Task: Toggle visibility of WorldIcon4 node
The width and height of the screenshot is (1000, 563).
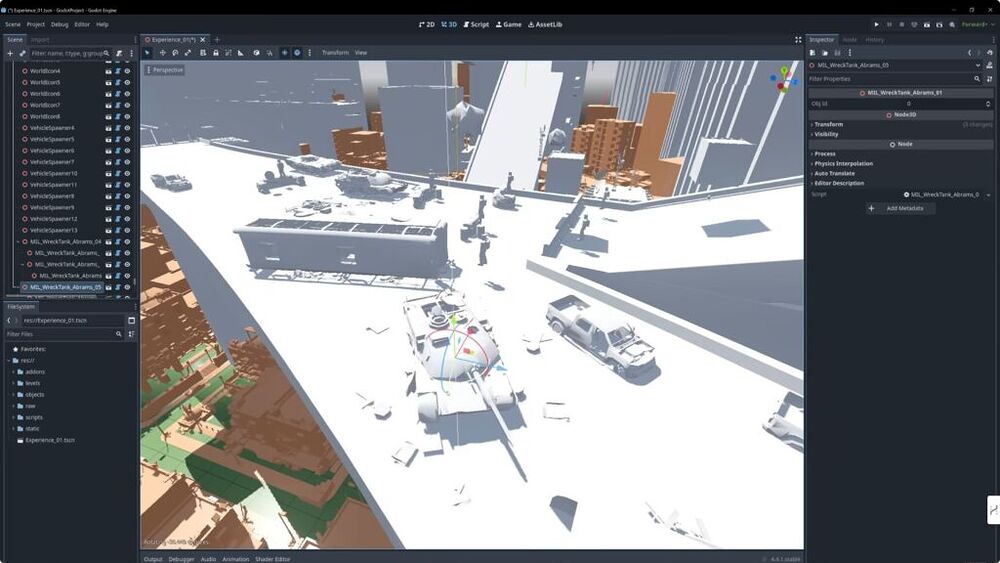Action: pos(128,71)
